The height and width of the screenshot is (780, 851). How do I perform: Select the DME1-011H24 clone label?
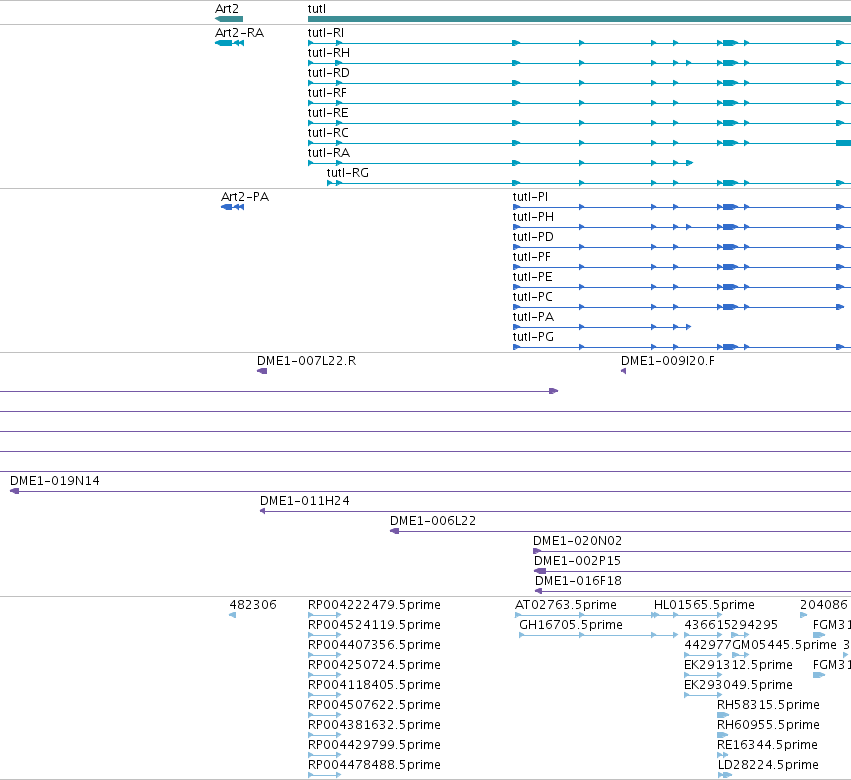click(x=304, y=501)
